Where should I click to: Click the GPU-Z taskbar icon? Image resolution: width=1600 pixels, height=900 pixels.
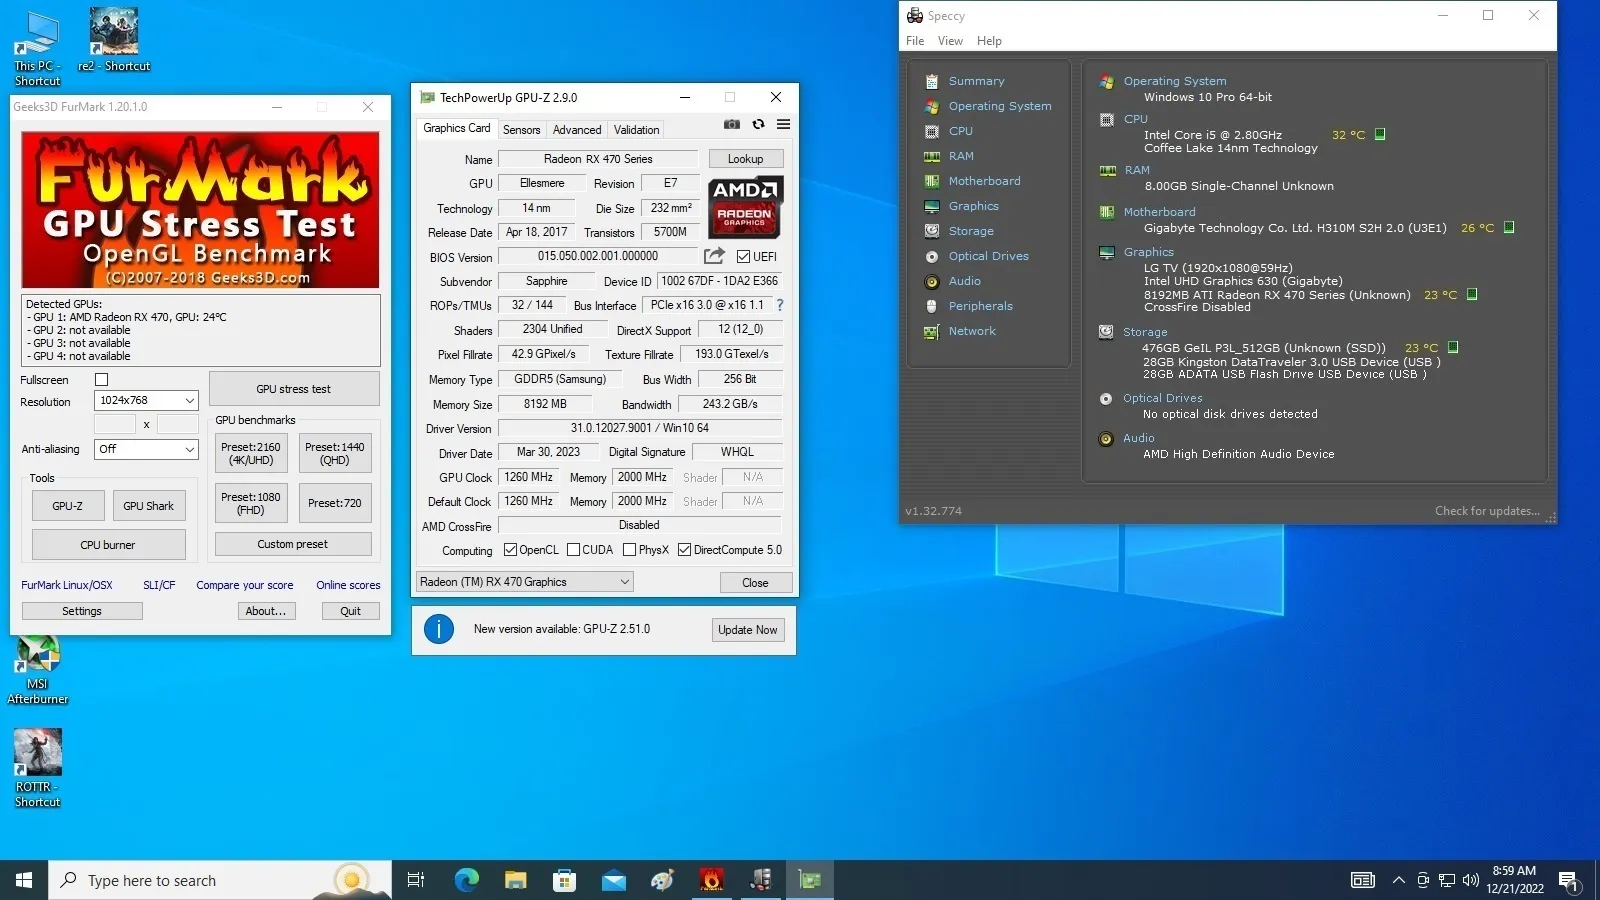click(810, 880)
